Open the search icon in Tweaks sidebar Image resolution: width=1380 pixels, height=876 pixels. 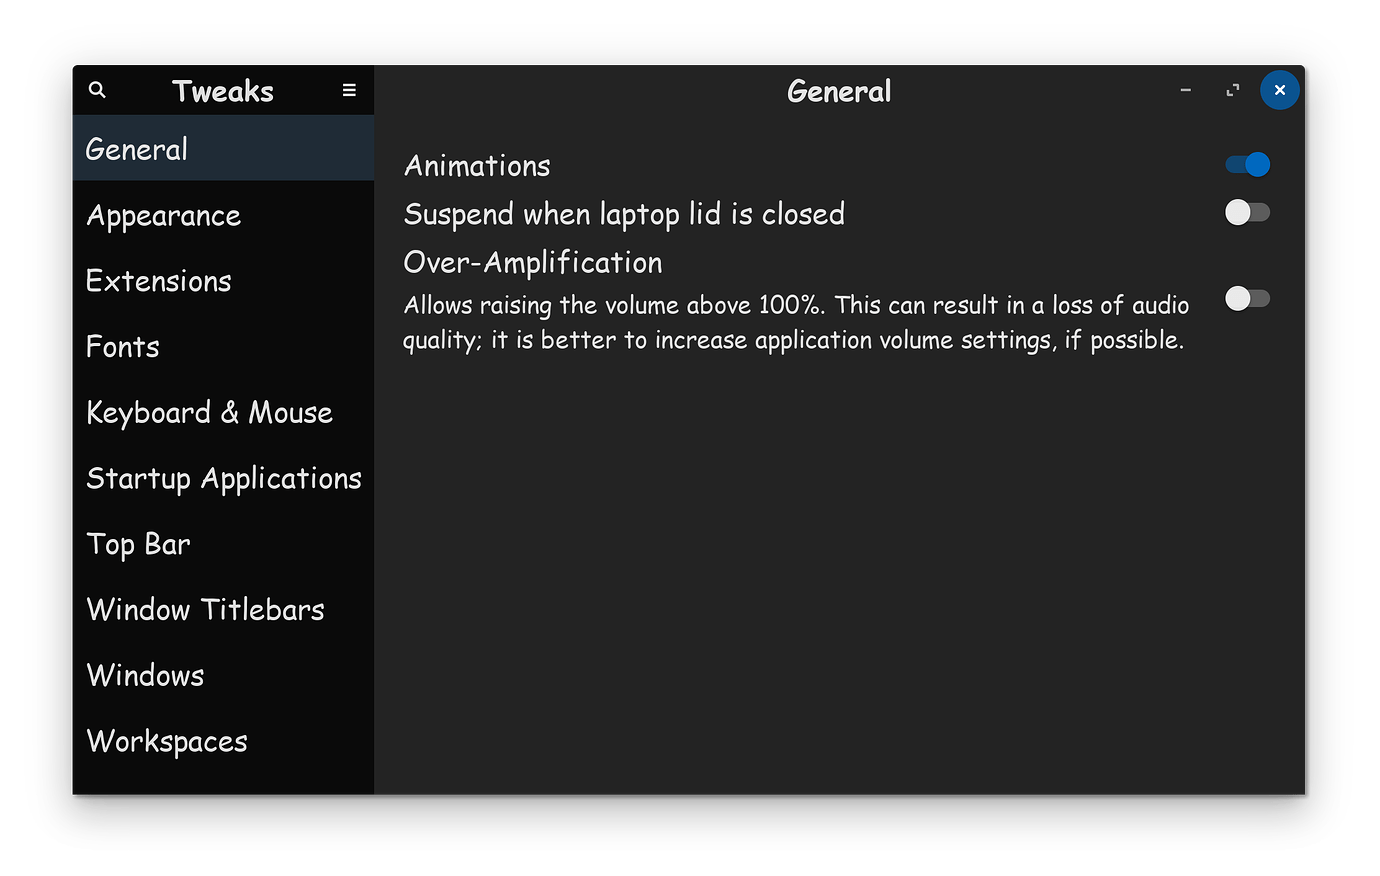(97, 90)
